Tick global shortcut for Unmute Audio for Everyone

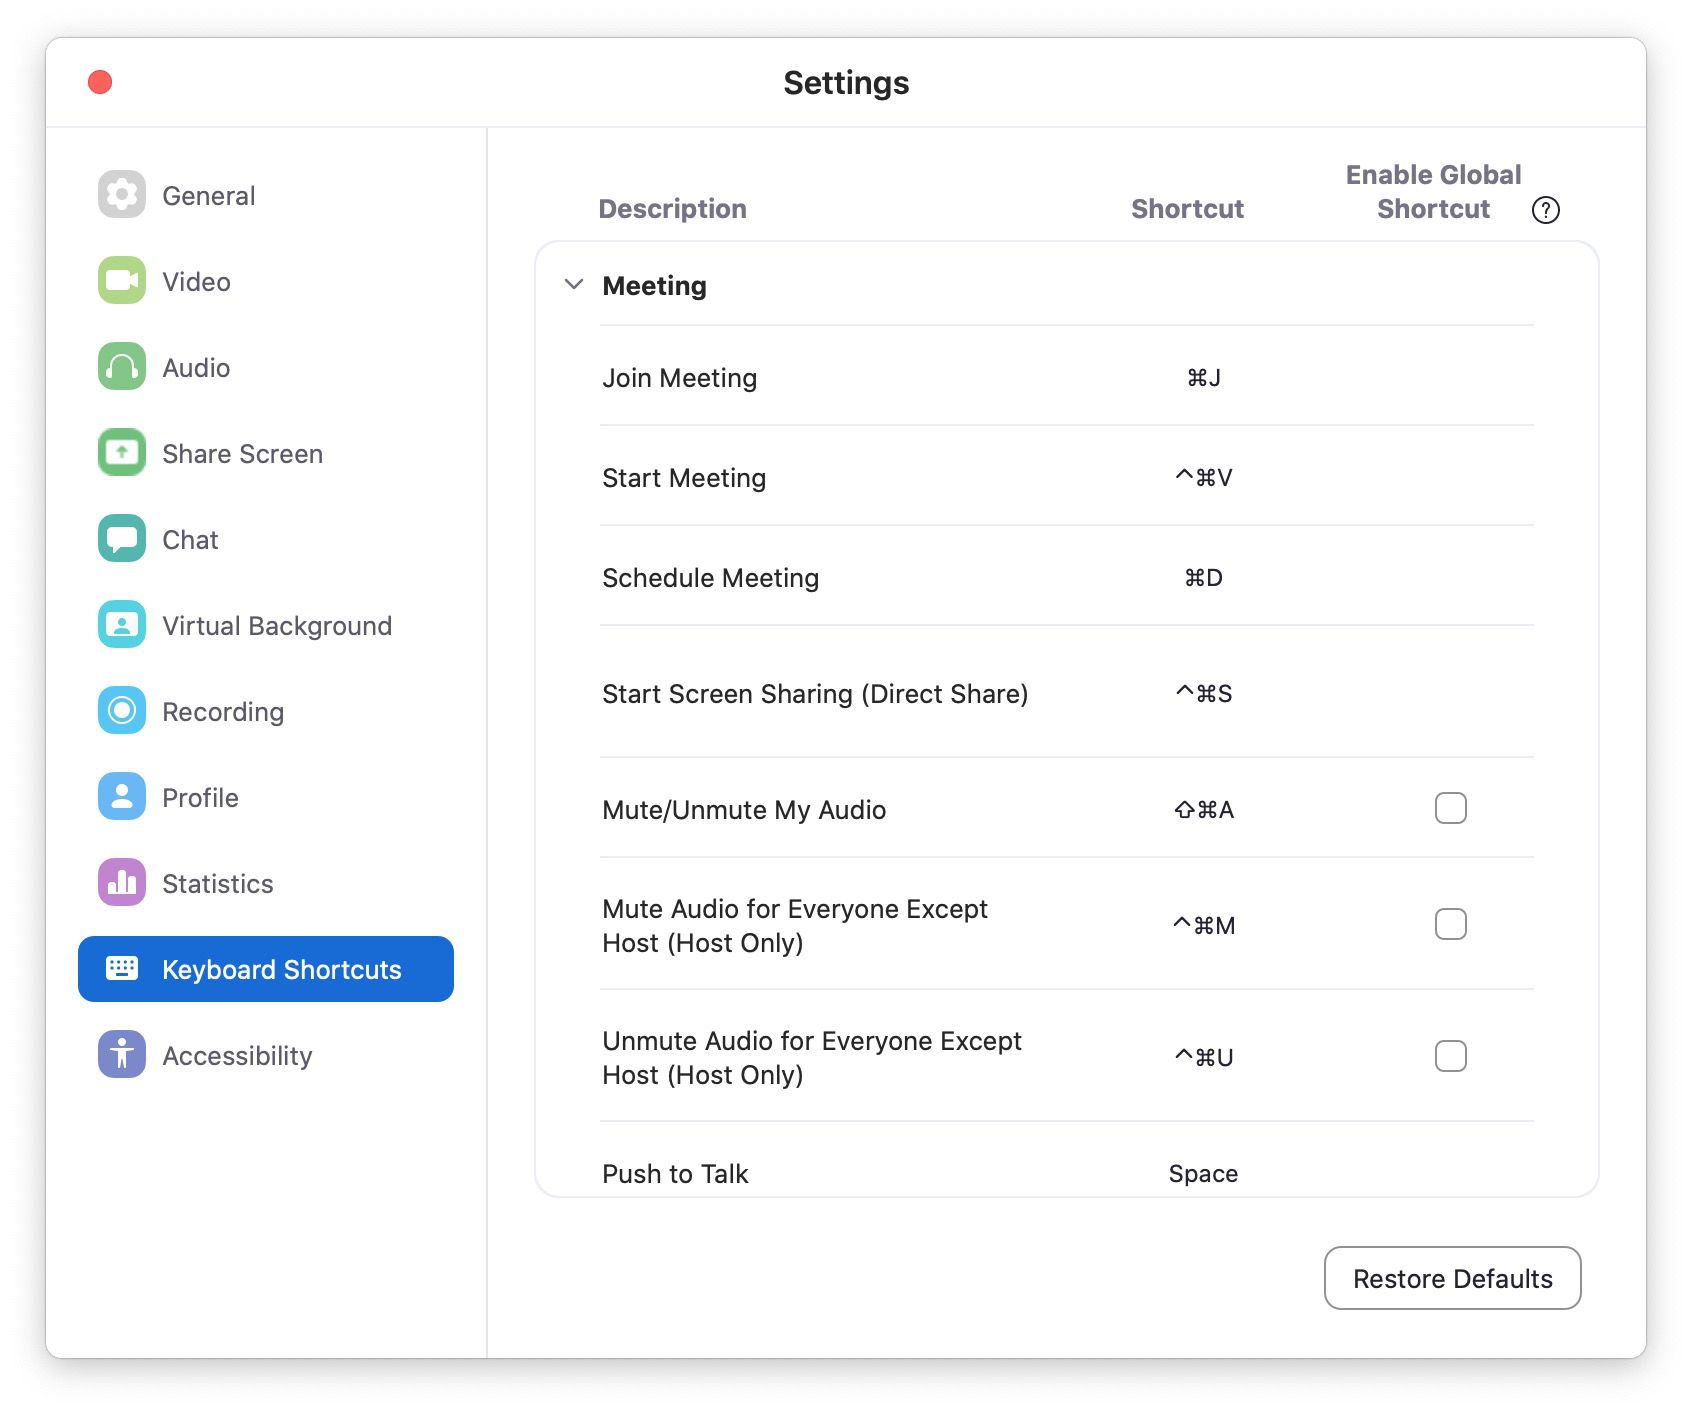tap(1450, 1056)
